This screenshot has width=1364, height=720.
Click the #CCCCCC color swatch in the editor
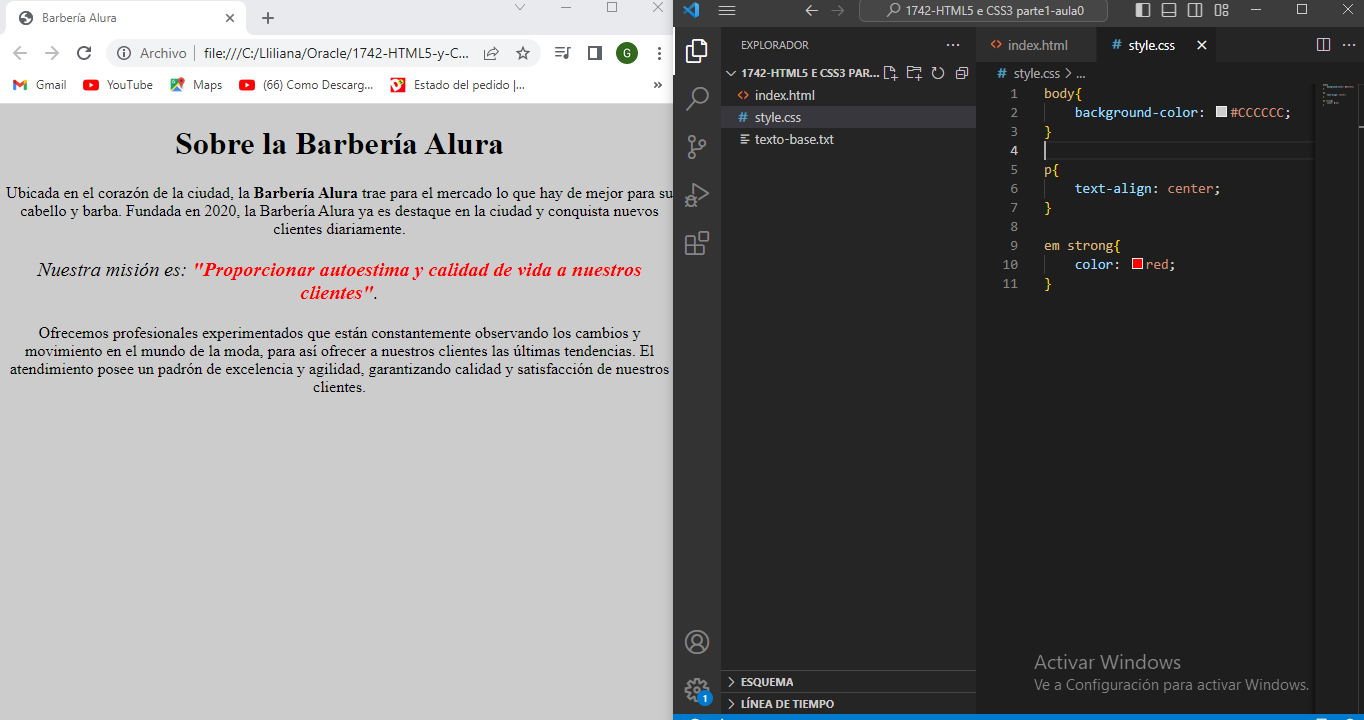[1221, 112]
